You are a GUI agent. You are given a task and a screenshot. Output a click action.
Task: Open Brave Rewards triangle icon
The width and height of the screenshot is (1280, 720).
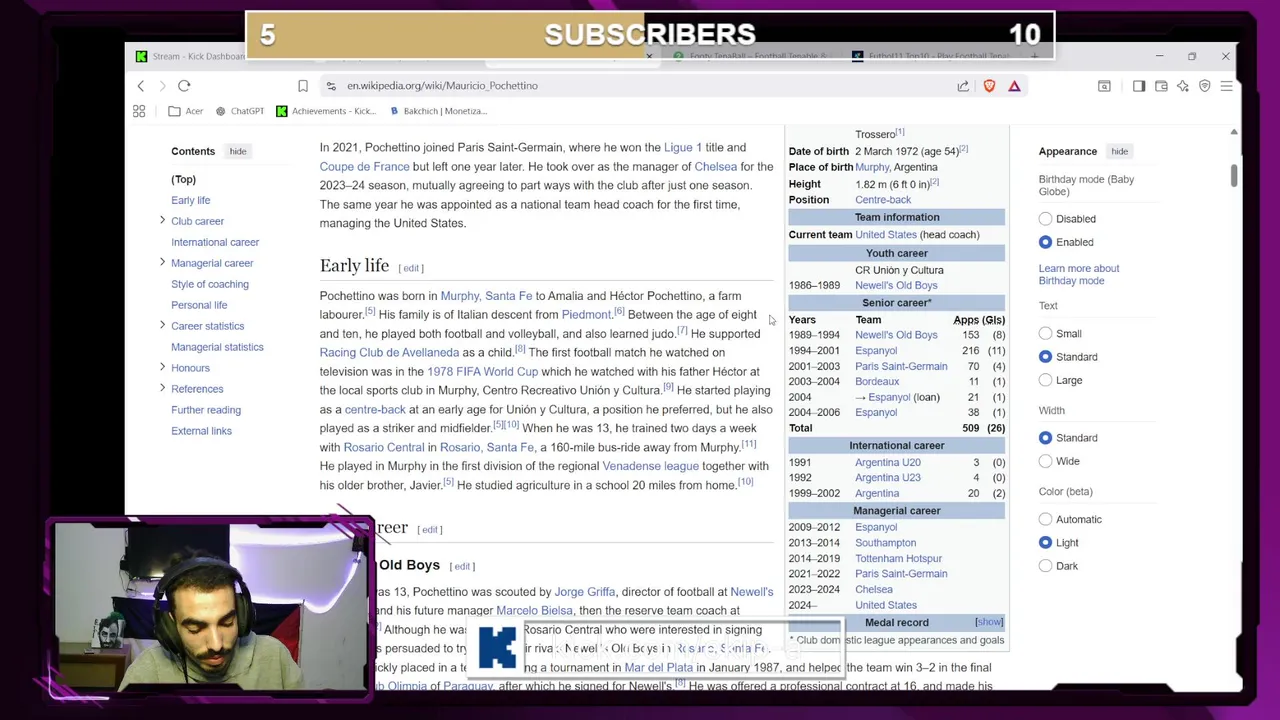(1014, 86)
